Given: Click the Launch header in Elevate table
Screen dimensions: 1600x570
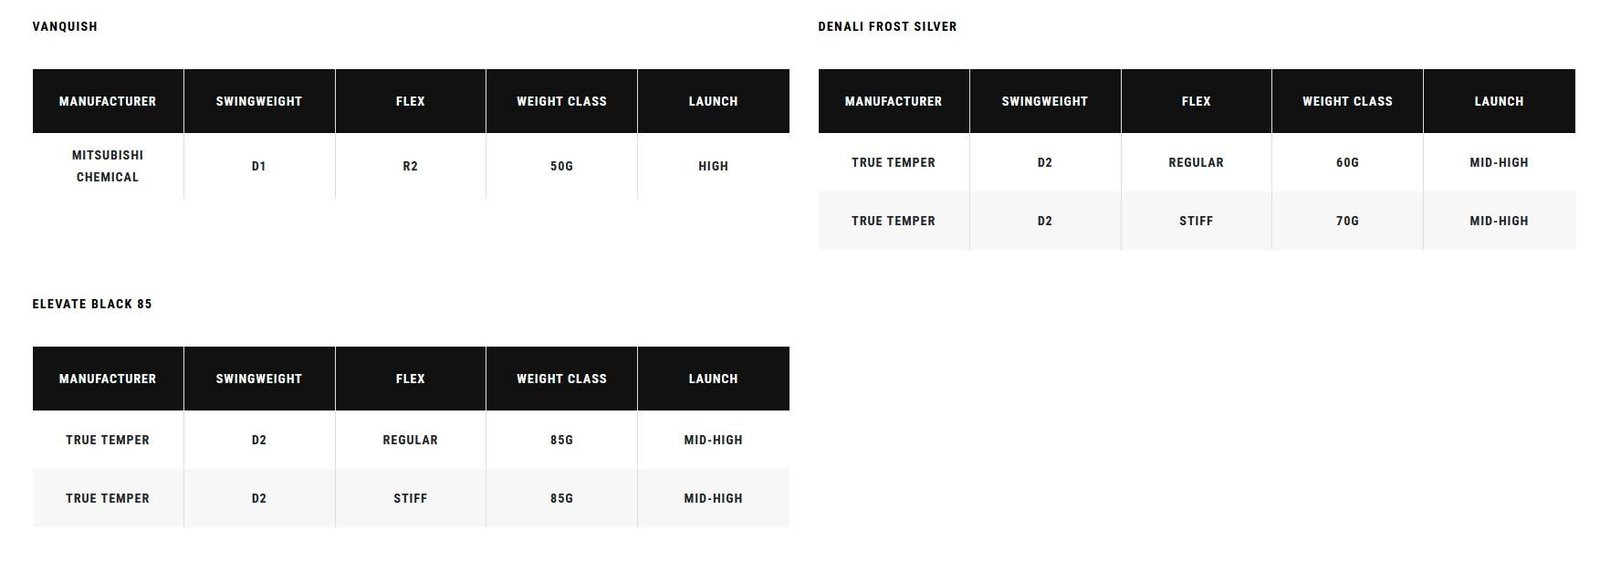Looking at the screenshot, I should pos(713,379).
